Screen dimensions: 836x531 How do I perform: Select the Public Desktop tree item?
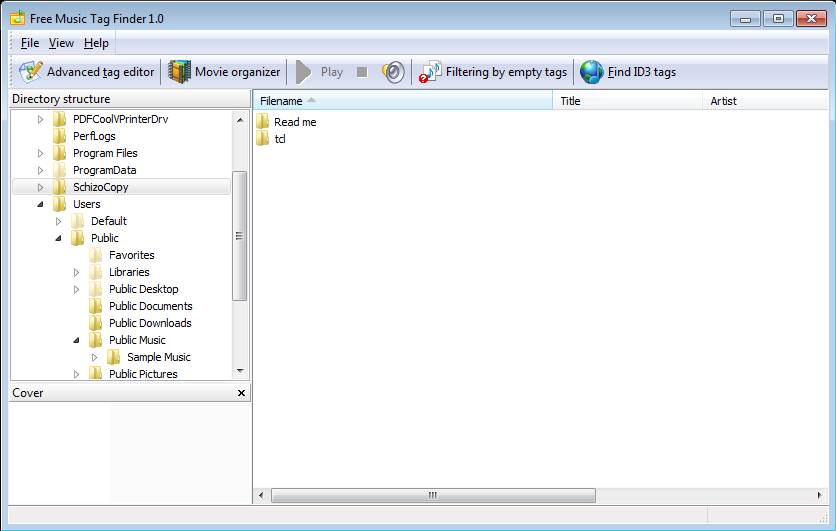tap(143, 289)
